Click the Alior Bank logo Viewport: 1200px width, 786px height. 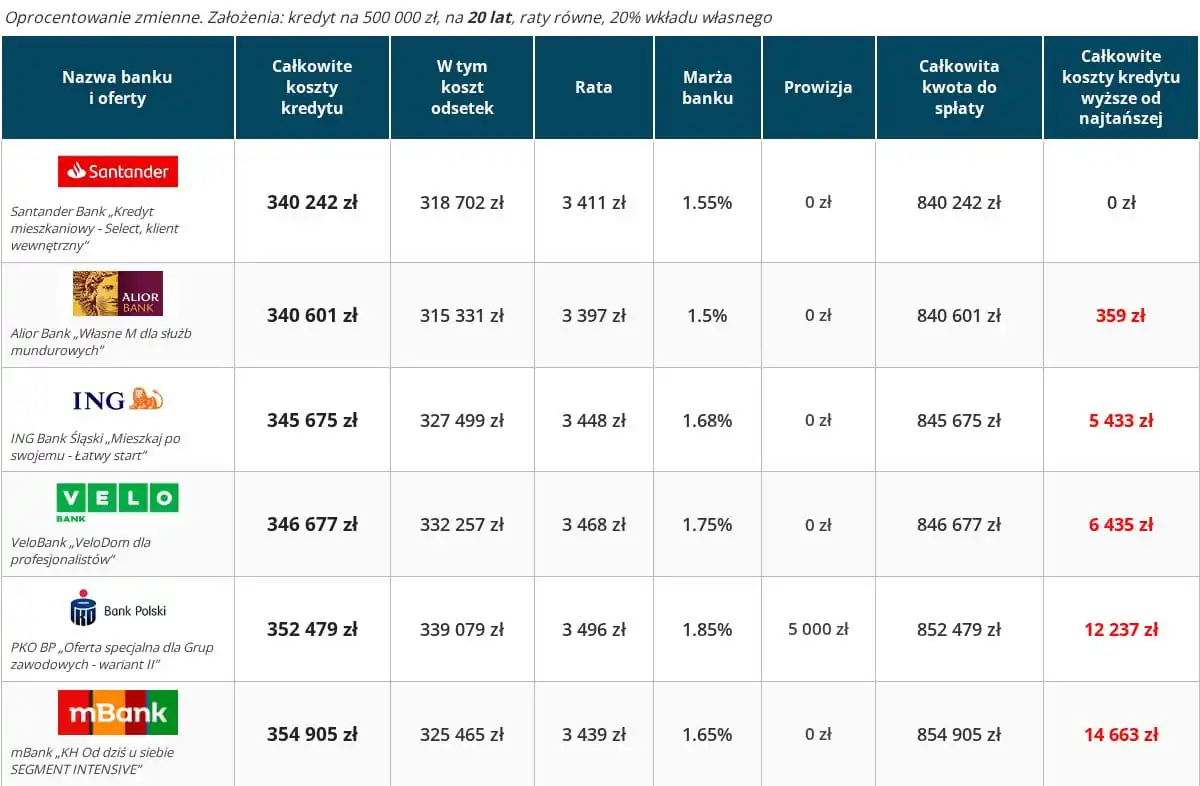pos(118,293)
